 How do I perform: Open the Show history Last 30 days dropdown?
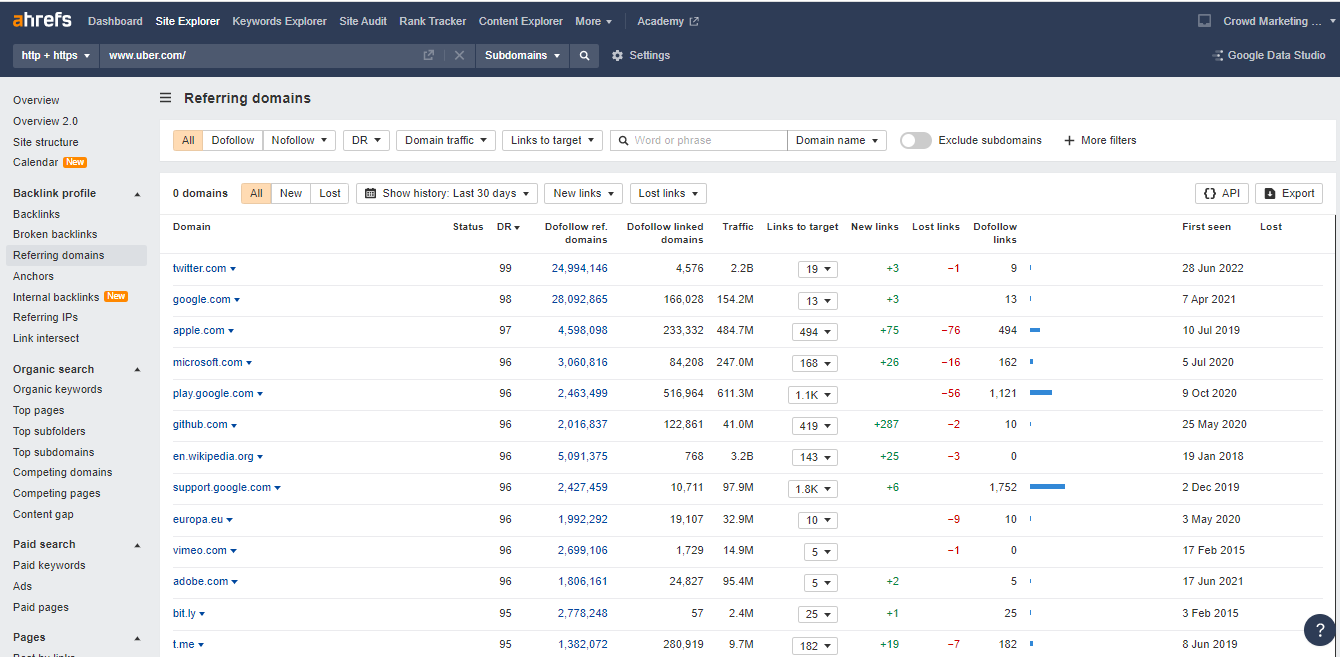(x=446, y=193)
